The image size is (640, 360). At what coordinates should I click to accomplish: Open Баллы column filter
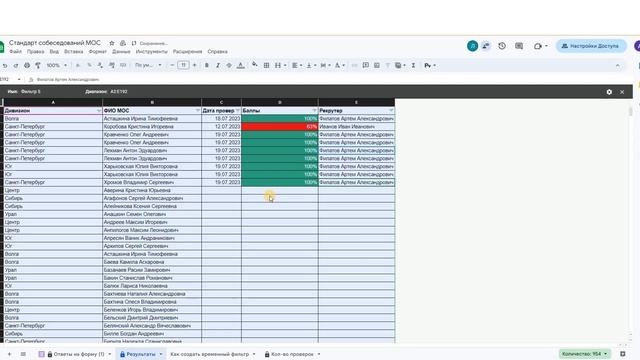pyautogui.click(x=315, y=111)
